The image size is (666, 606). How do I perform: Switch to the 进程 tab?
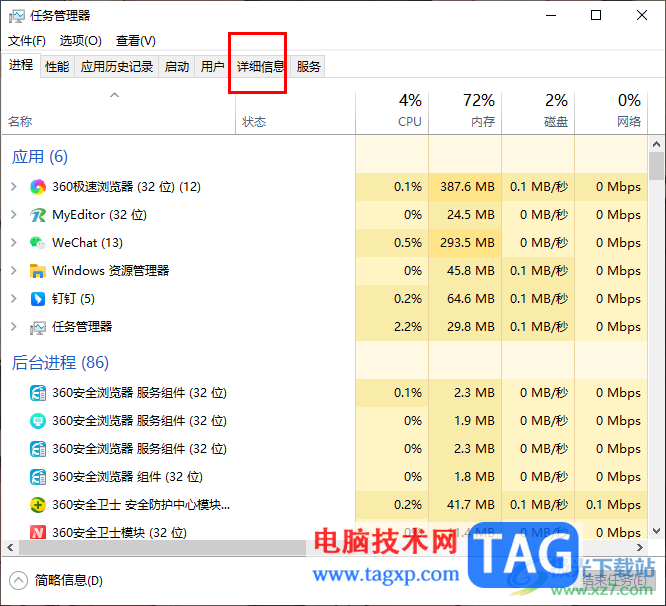(x=21, y=65)
